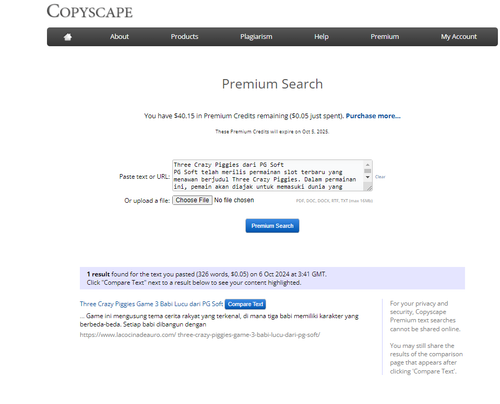Select the result snippet starting Game ini mengusung
Screen dimensions: 500x404
pyautogui.click(x=219, y=320)
